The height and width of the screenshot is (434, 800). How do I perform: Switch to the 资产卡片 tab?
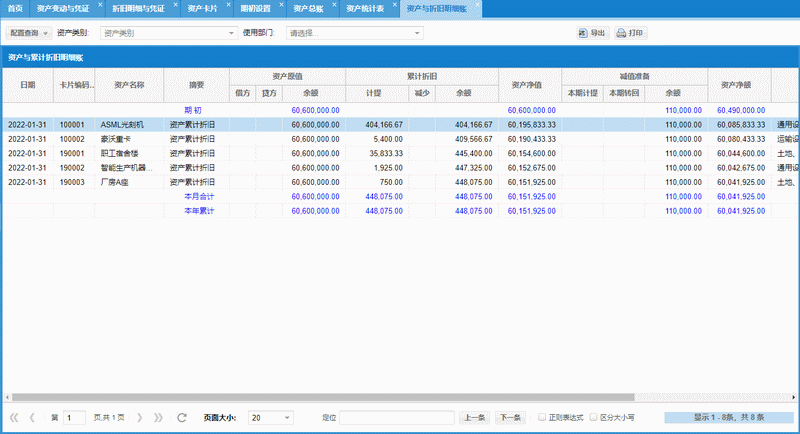coord(202,9)
